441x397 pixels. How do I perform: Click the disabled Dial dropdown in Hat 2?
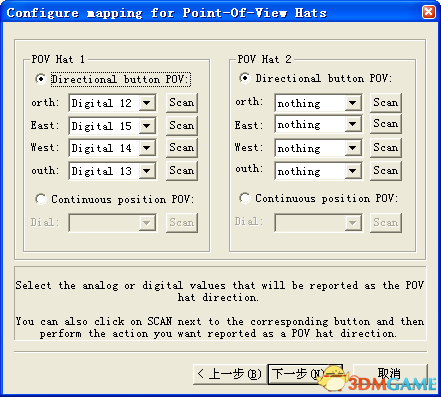[319, 223]
